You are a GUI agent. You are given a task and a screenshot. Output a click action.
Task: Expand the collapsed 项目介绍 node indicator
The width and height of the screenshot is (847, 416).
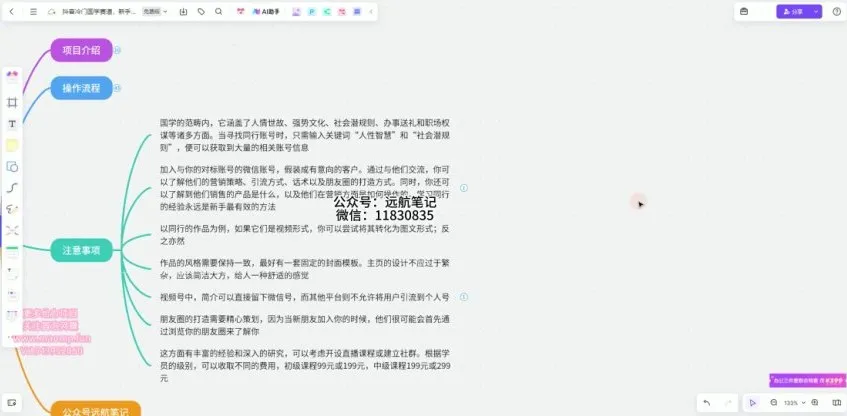point(117,49)
